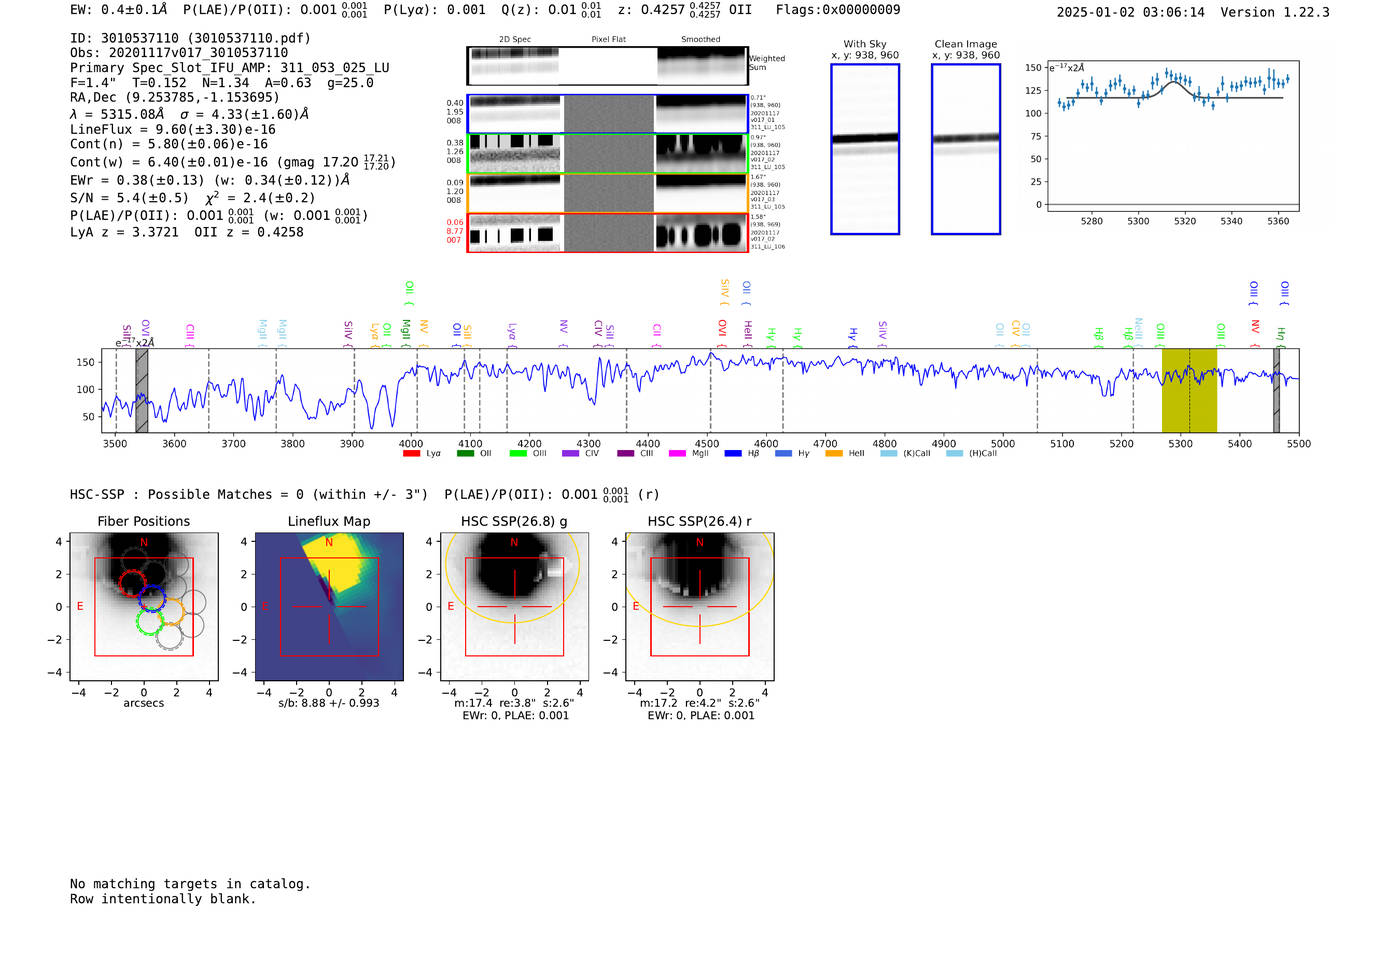Click the red fiber circle in Fiber Positions

click(132, 582)
